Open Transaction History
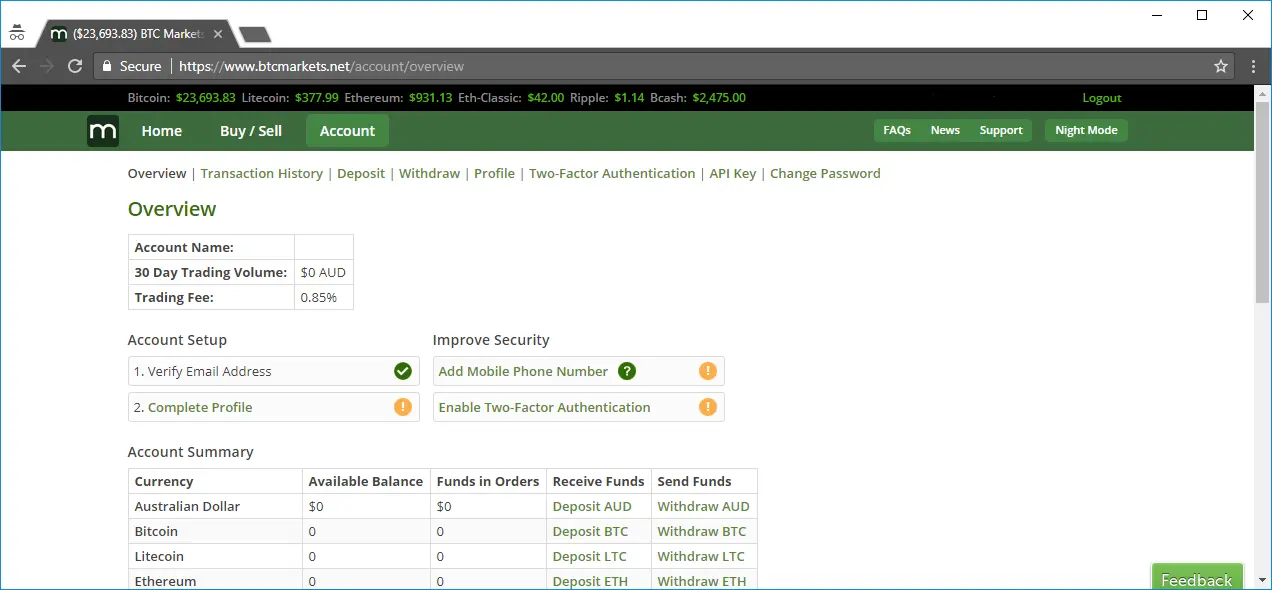 pos(262,173)
